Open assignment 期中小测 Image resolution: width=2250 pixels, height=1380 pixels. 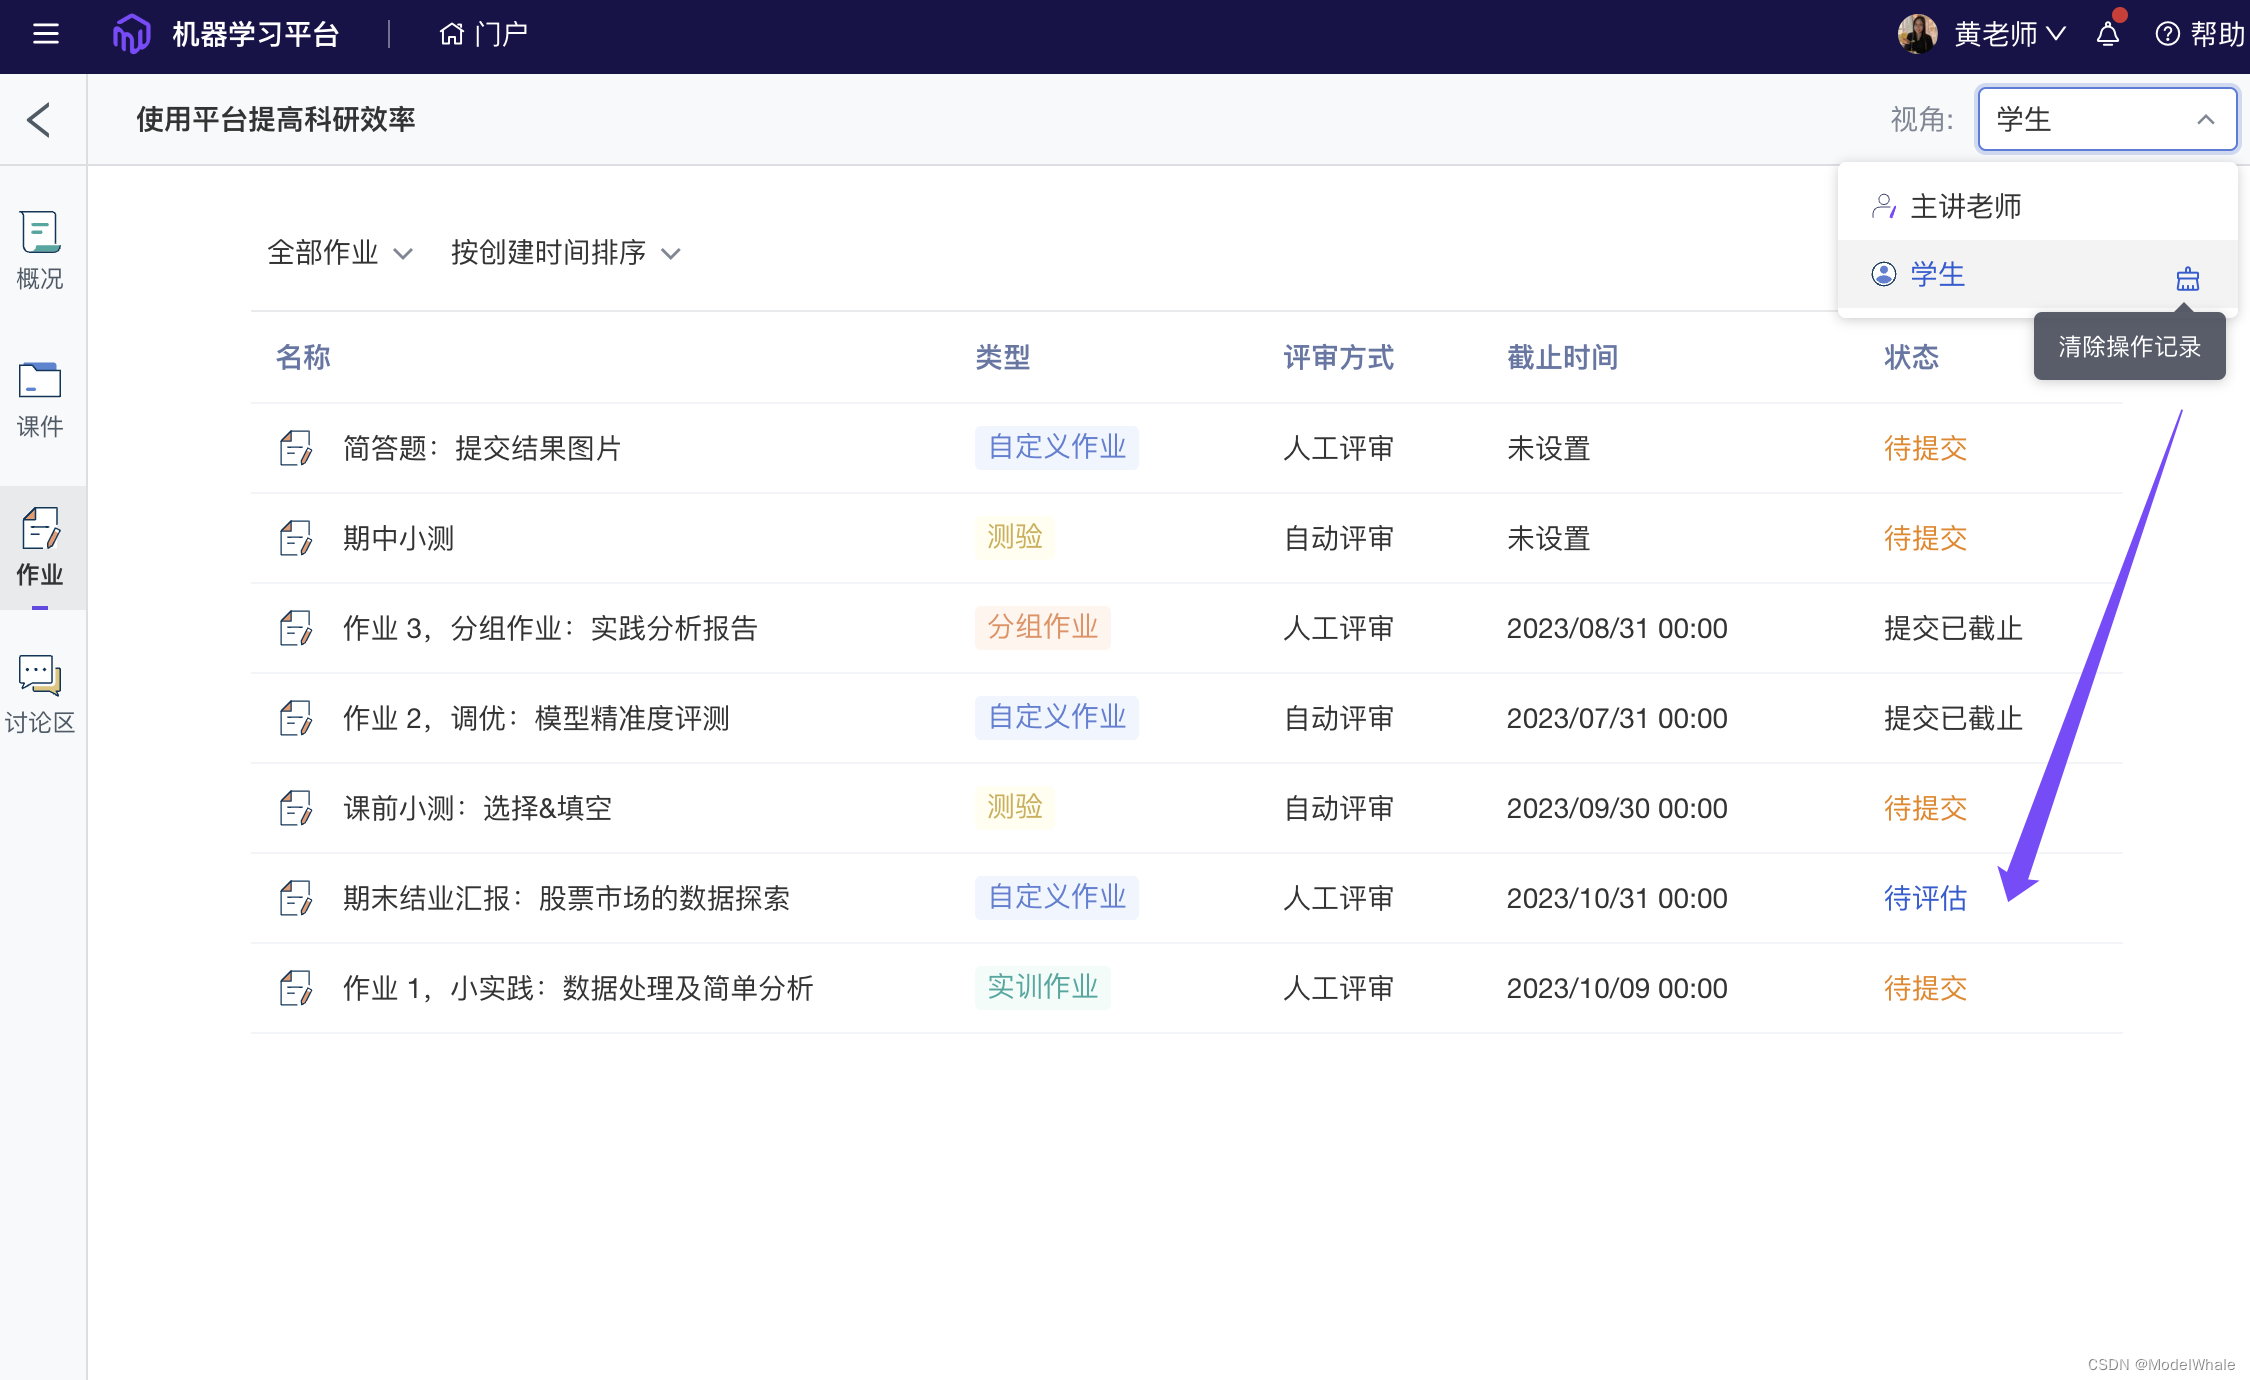[398, 539]
